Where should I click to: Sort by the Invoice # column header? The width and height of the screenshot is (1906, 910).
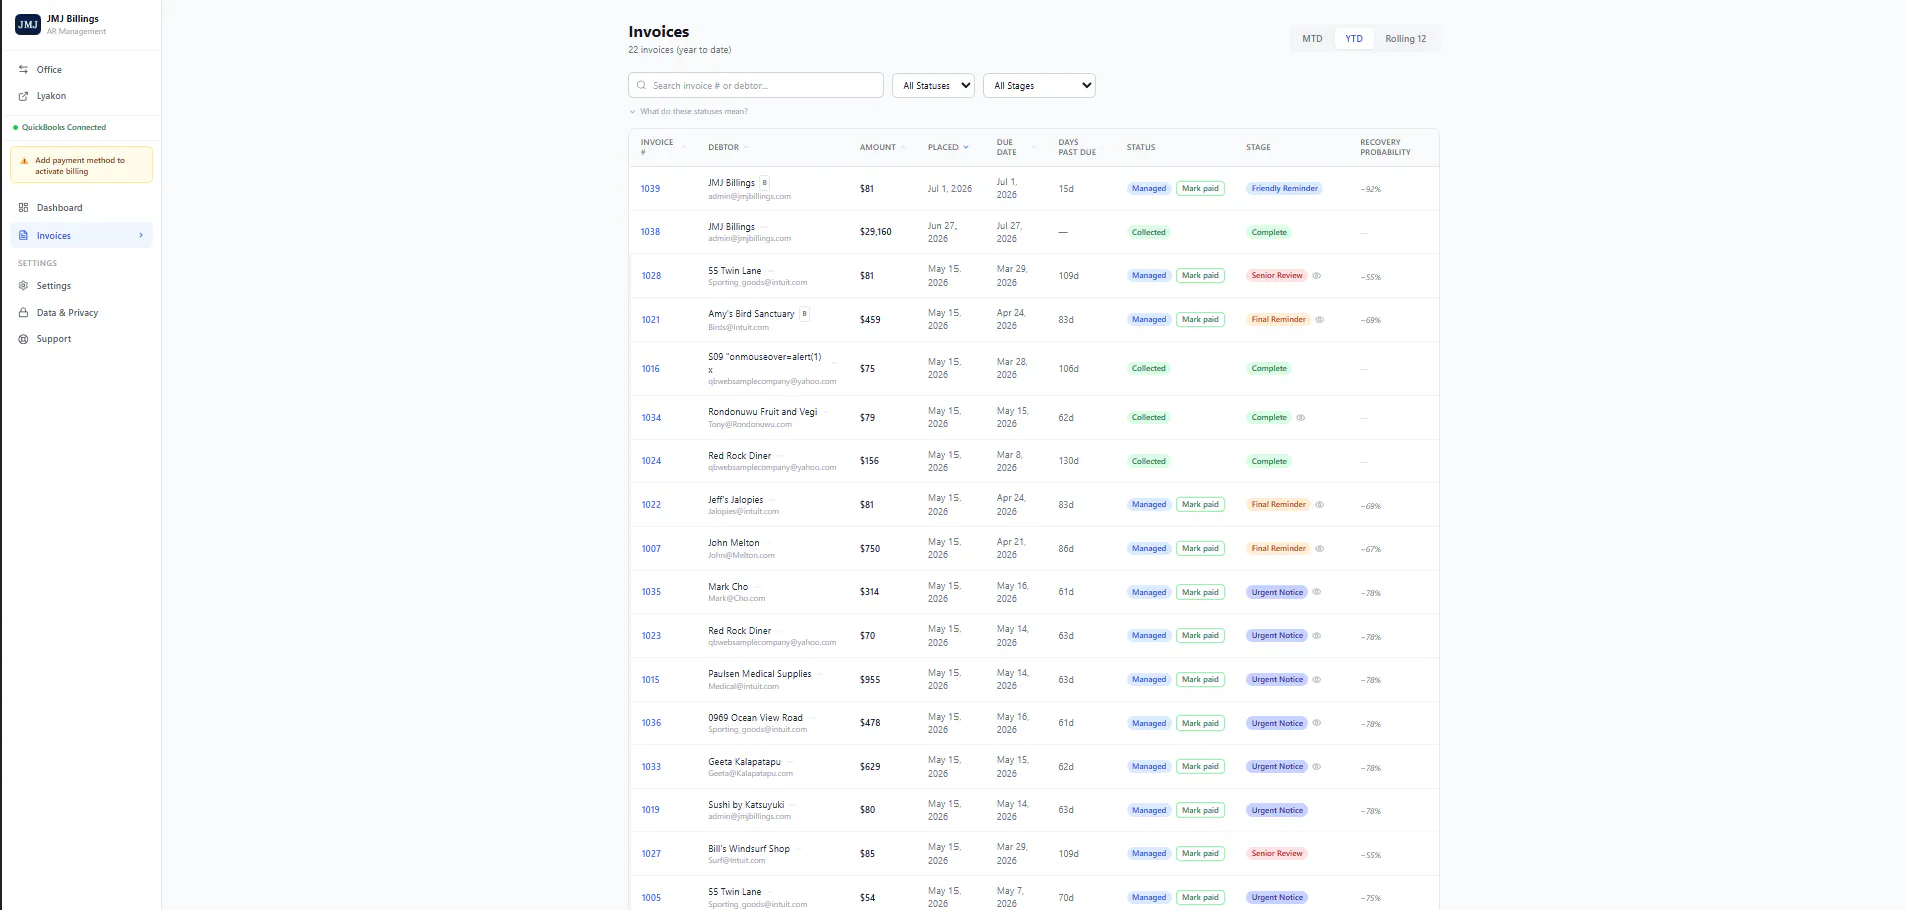tap(661, 147)
